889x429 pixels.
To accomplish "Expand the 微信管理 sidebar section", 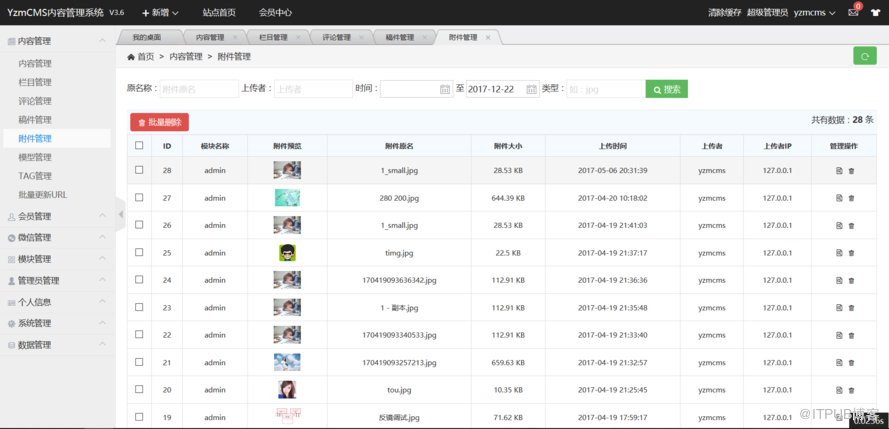I will click(x=56, y=237).
